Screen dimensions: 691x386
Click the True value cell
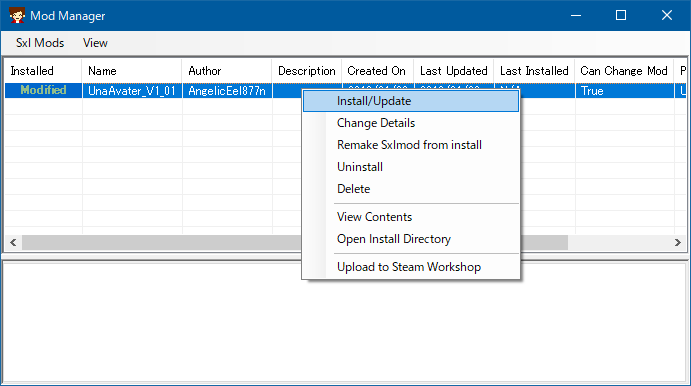click(624, 90)
